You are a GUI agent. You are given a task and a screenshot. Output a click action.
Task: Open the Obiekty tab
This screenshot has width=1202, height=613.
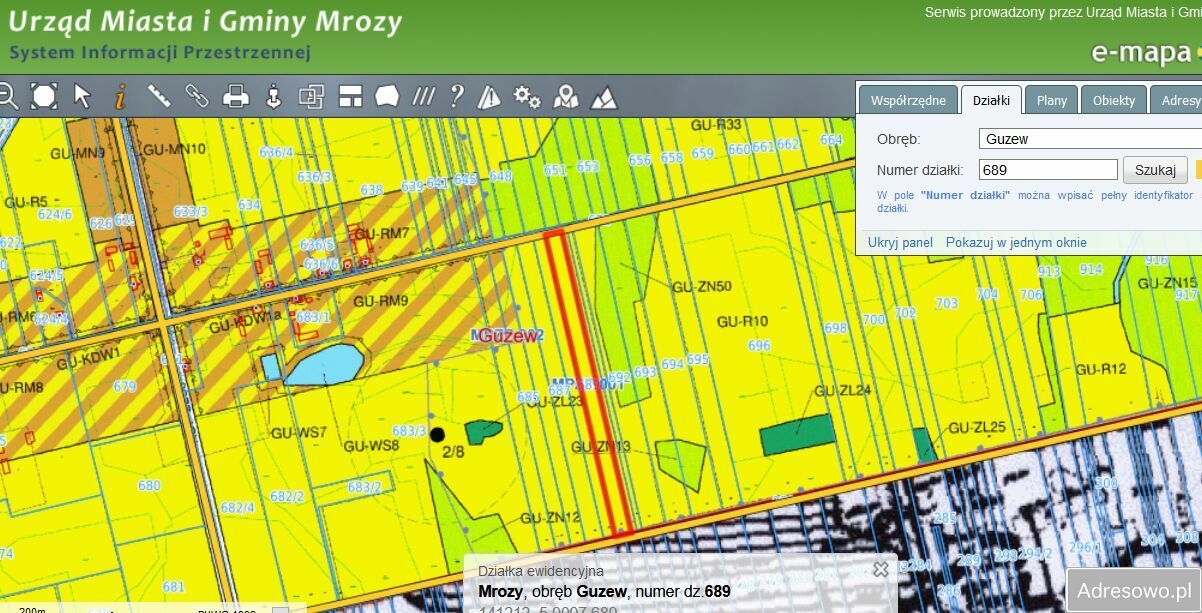pyautogui.click(x=1114, y=101)
